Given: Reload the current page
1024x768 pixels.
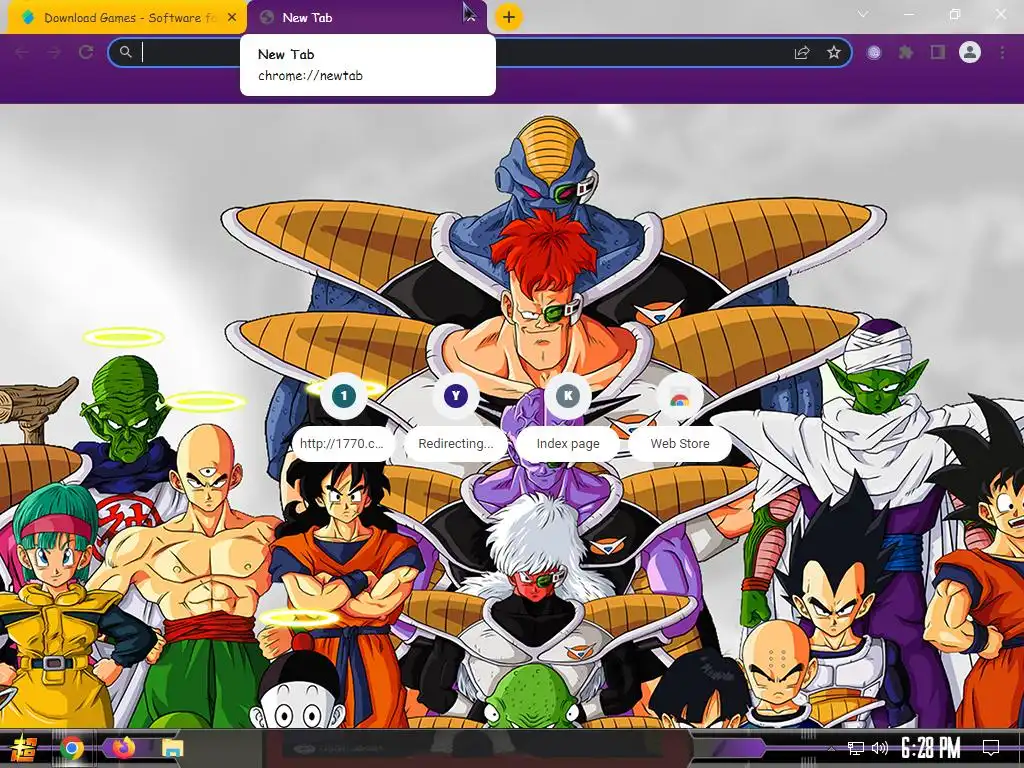Looking at the screenshot, I should (x=86, y=52).
